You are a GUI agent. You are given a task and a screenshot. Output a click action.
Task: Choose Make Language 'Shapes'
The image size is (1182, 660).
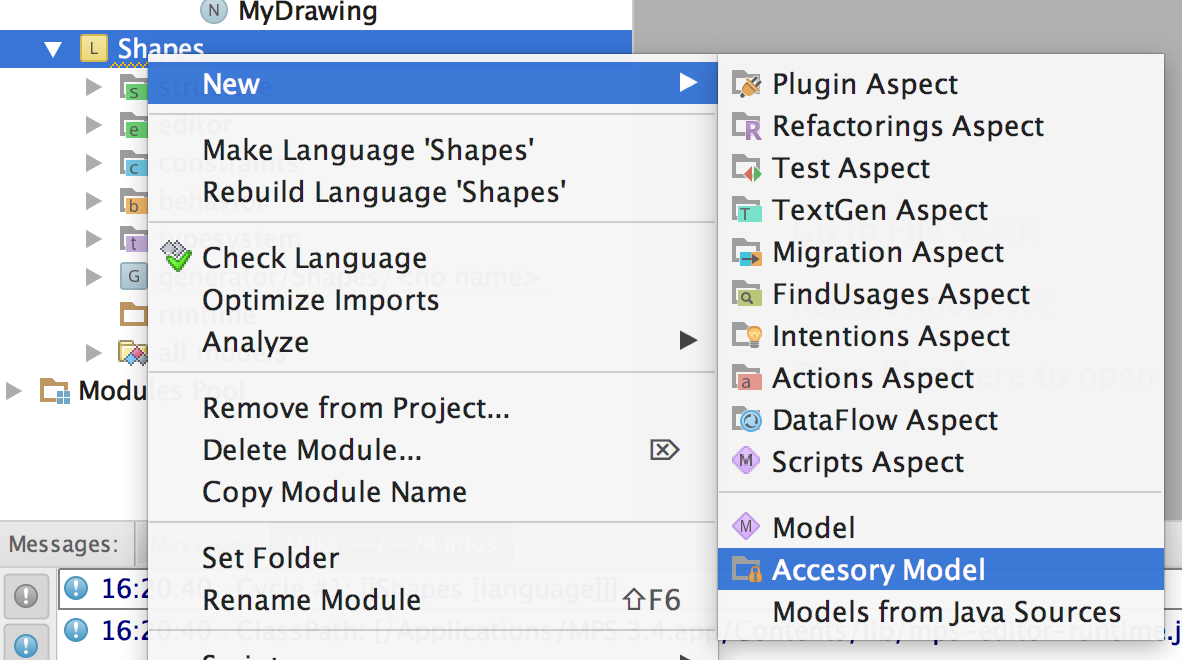click(x=368, y=150)
